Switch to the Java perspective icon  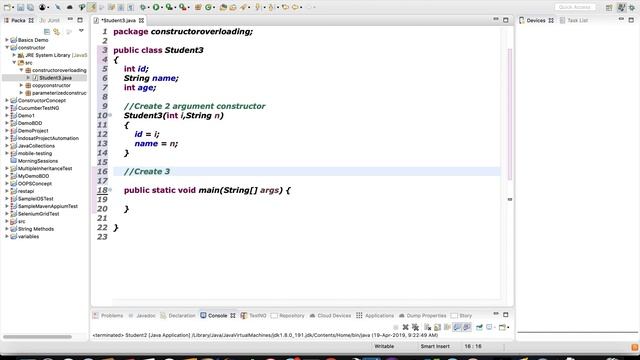coord(621,8)
